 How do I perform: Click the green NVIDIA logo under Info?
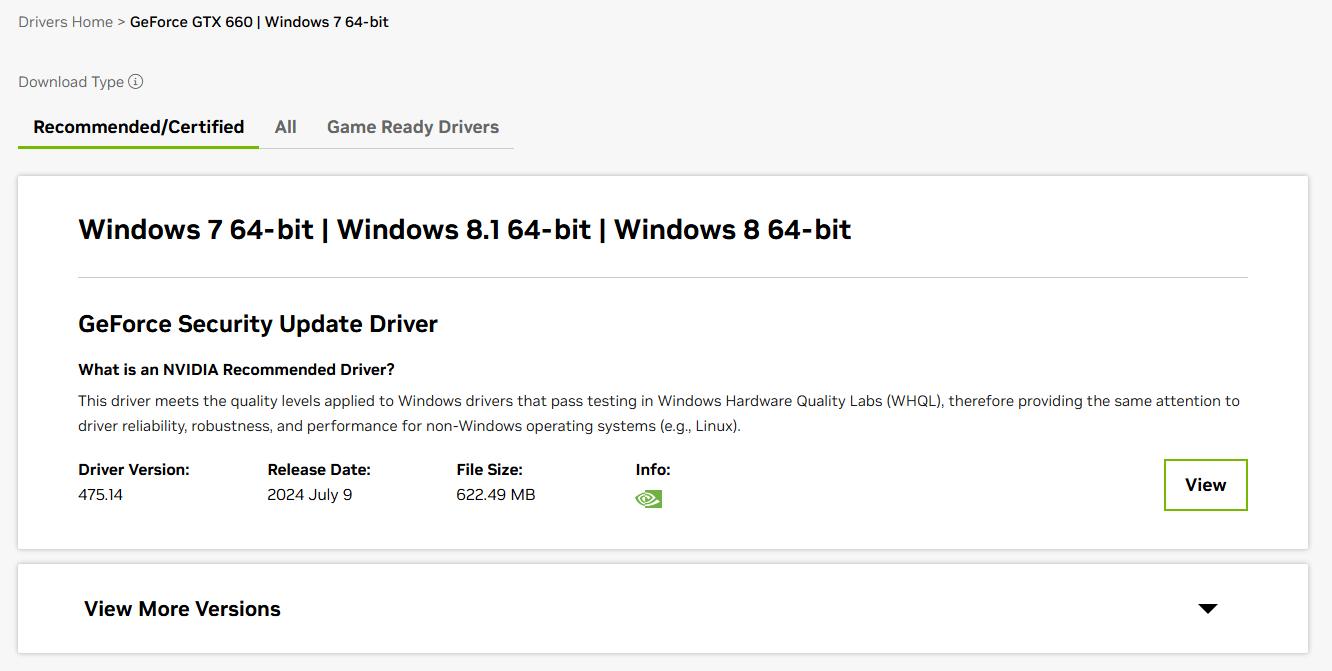[x=648, y=498]
